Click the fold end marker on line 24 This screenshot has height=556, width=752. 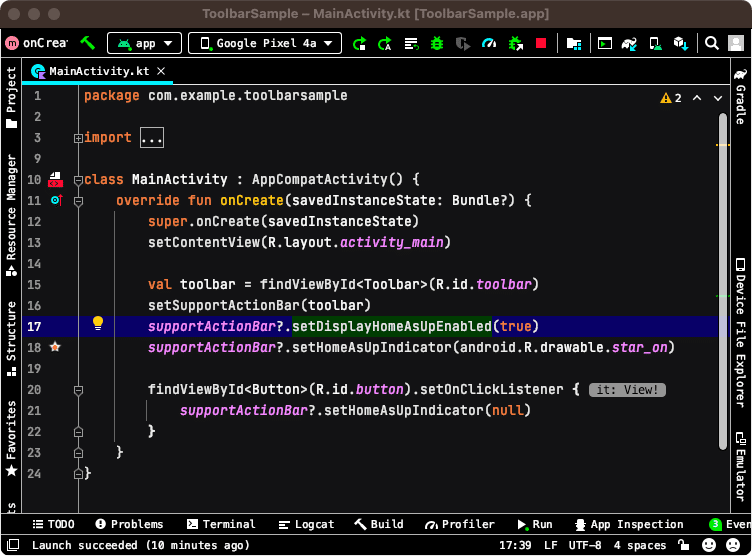point(78,474)
